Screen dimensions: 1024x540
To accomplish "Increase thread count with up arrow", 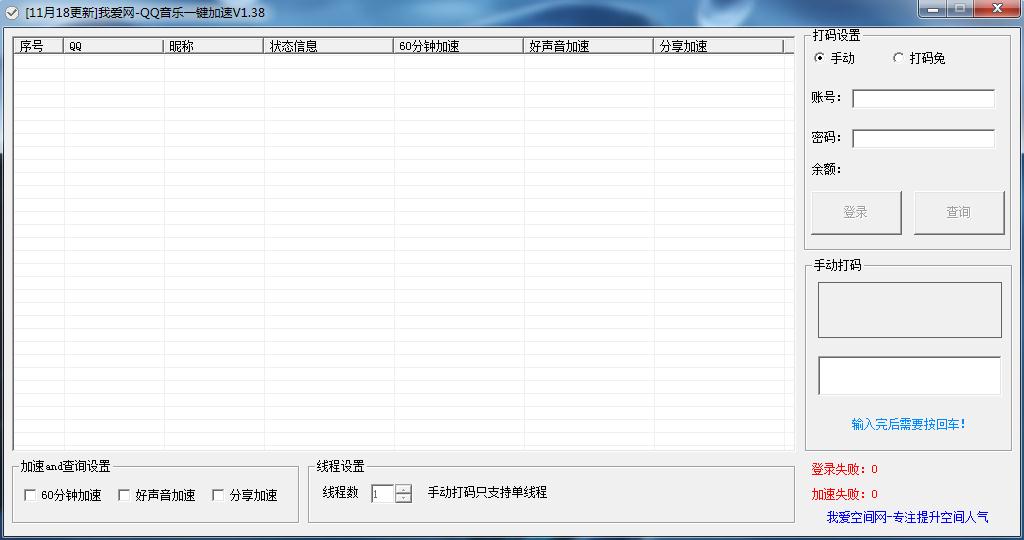I will coord(404,489).
